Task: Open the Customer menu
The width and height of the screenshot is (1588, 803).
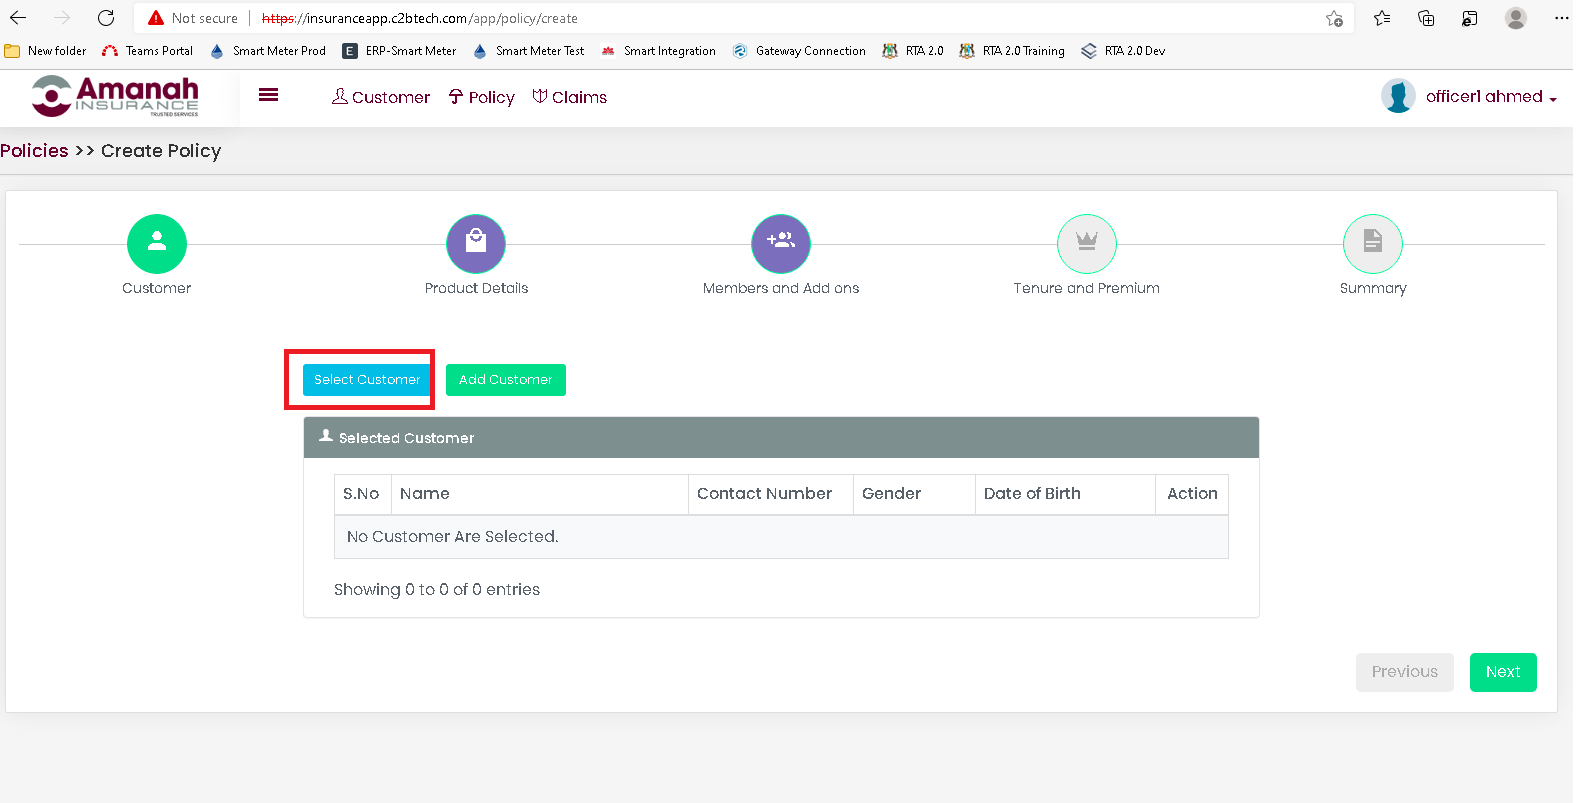Action: [381, 97]
